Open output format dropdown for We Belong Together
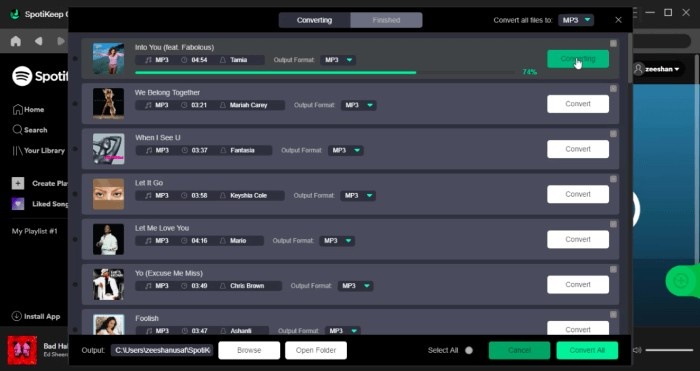Screen dimensions: 700x371 point(358,105)
